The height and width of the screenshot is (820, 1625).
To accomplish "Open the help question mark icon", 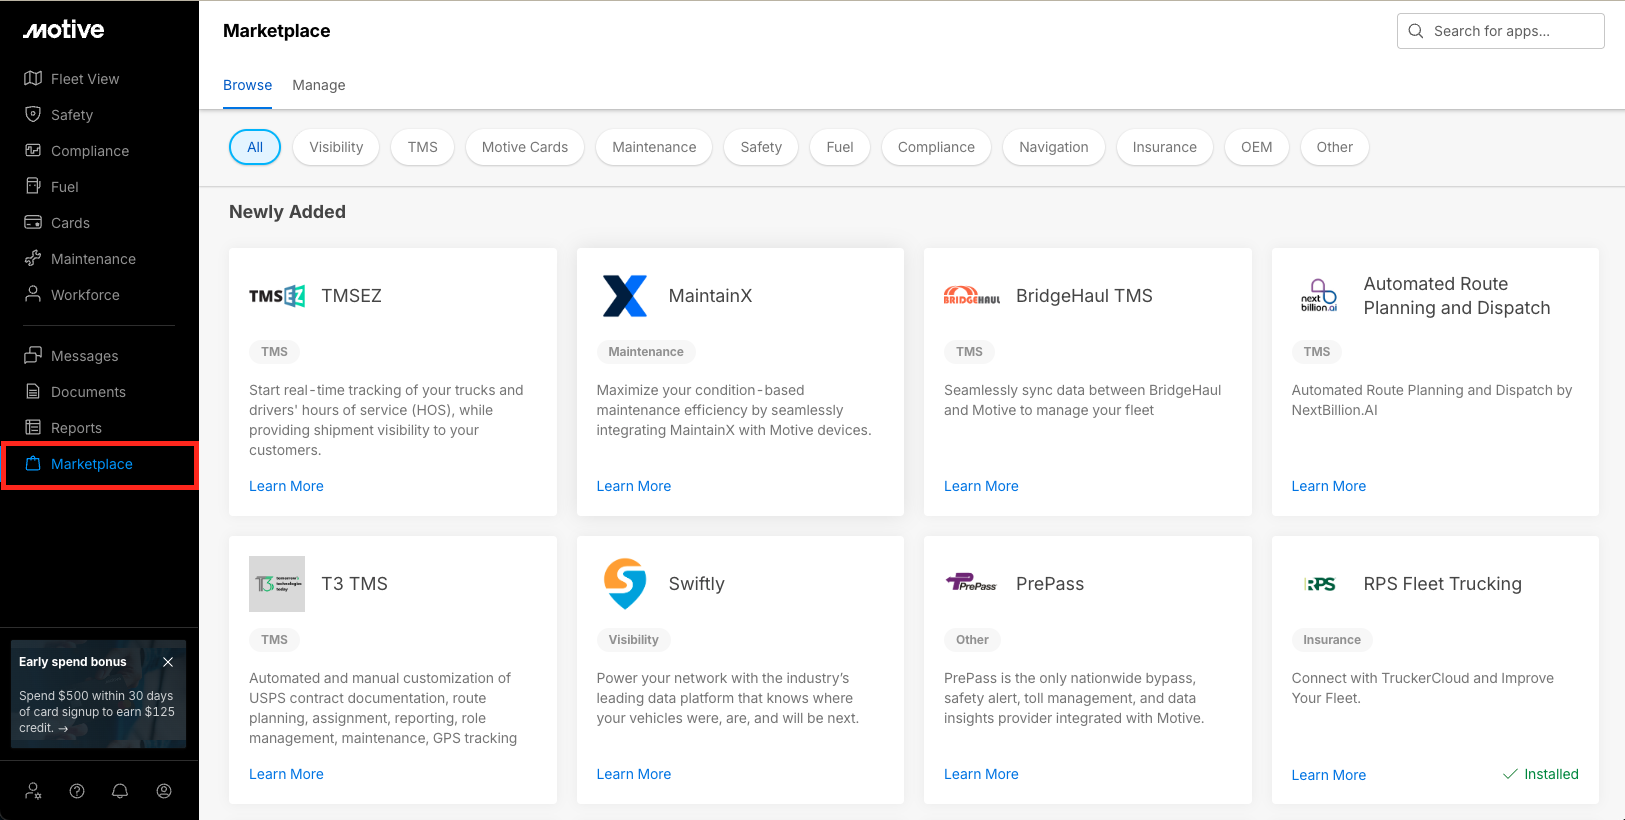I will (x=77, y=791).
